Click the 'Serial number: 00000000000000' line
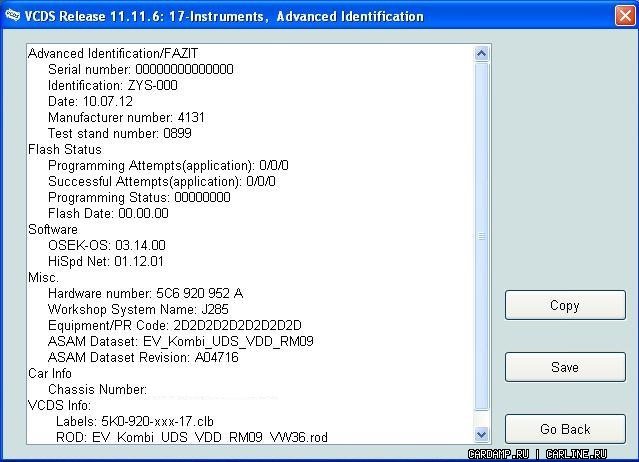Image resolution: width=639 pixels, height=462 pixels. [141, 69]
